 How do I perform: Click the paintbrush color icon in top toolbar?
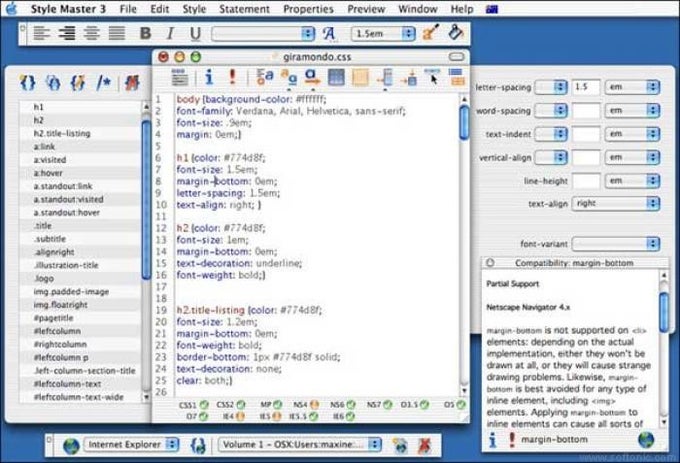pos(430,33)
